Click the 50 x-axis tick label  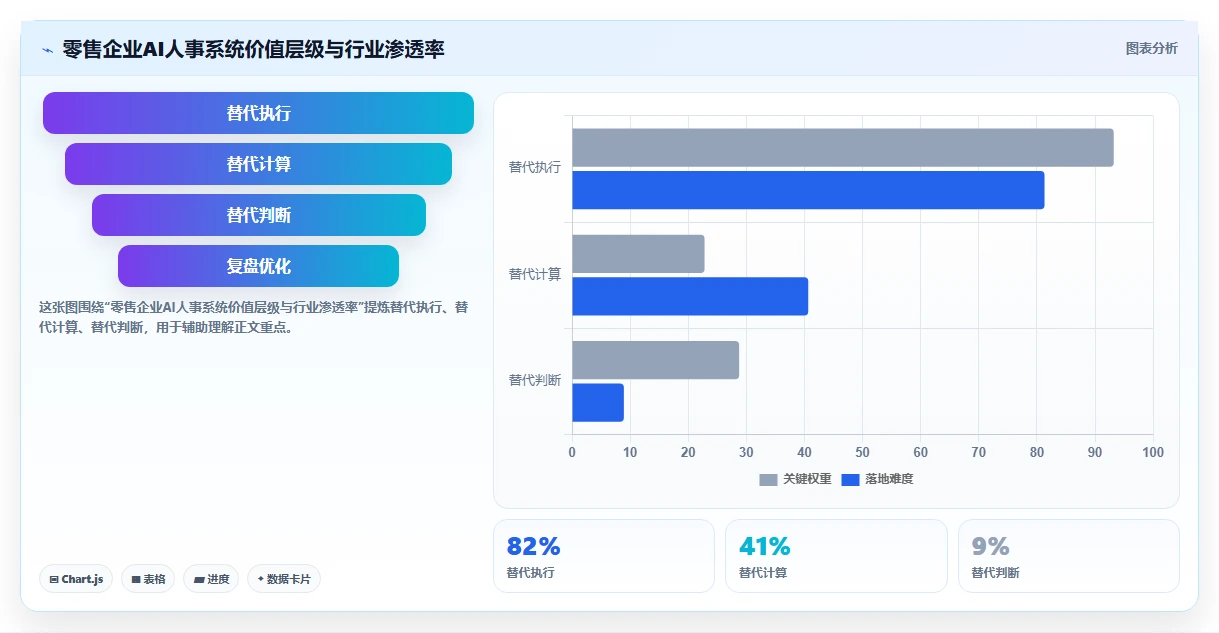point(862,453)
